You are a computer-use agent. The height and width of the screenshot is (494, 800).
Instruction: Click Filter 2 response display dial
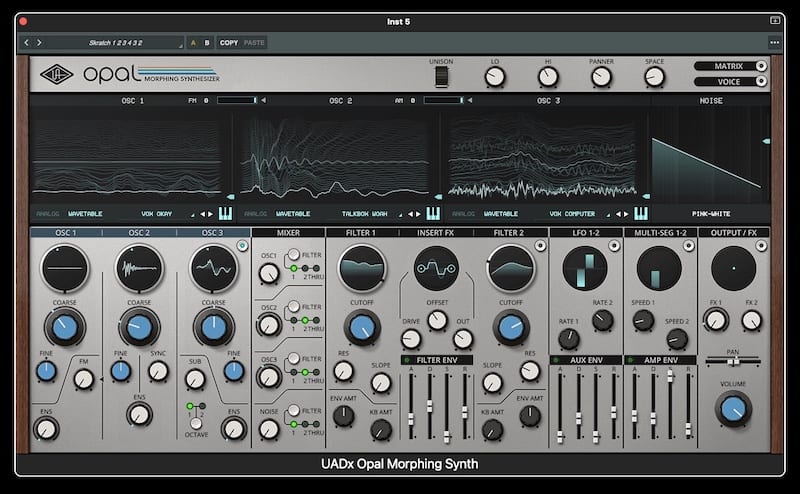[511, 268]
